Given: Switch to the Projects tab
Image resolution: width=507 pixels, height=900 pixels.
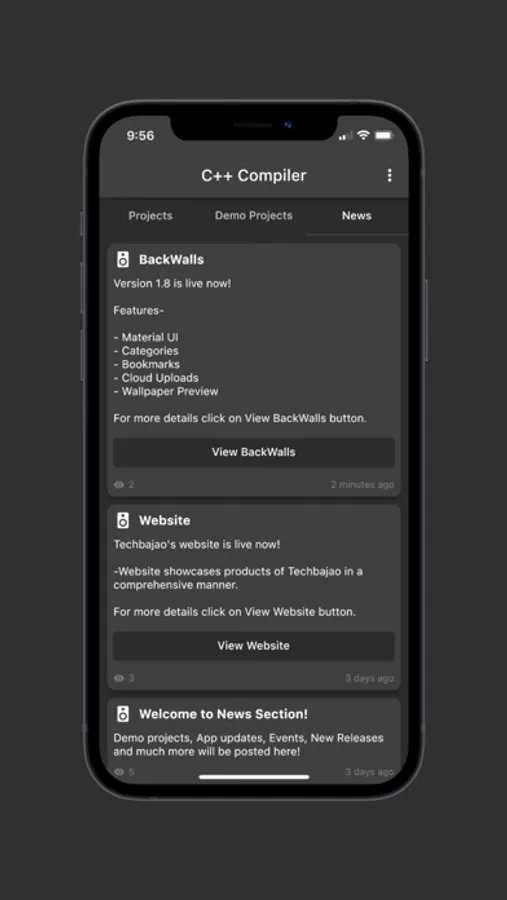Looking at the screenshot, I should pos(150,216).
